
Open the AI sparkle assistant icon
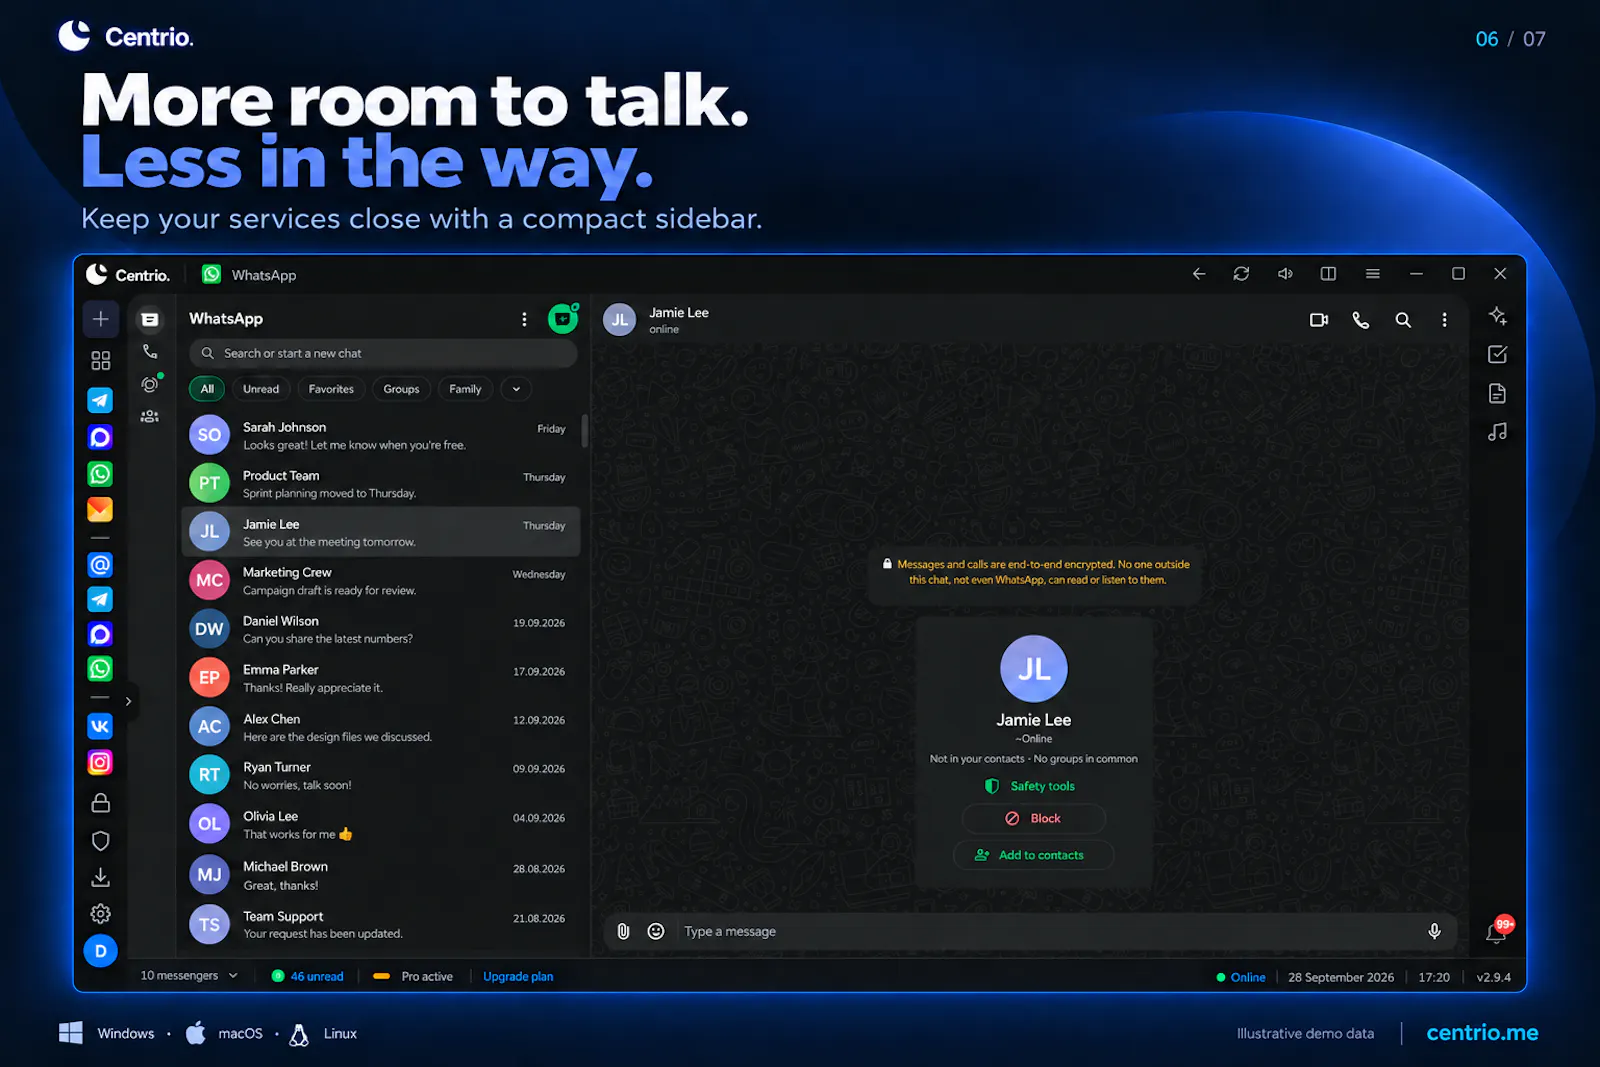click(1497, 316)
